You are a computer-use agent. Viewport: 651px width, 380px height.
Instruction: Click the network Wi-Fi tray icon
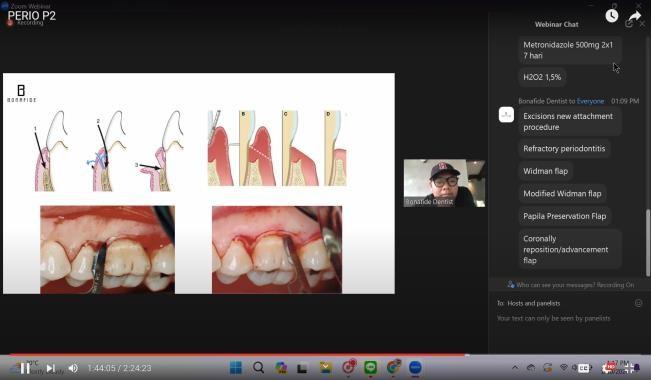pos(563,368)
